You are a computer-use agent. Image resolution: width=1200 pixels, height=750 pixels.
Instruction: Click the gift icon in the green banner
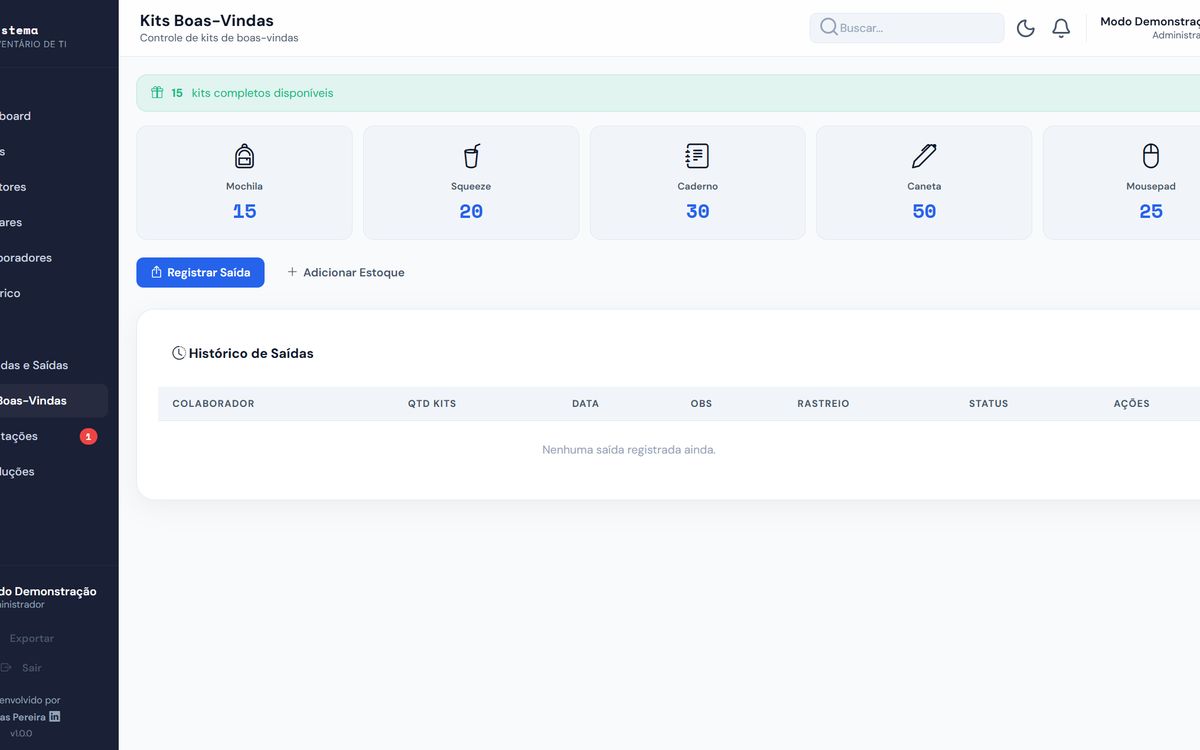(x=157, y=93)
